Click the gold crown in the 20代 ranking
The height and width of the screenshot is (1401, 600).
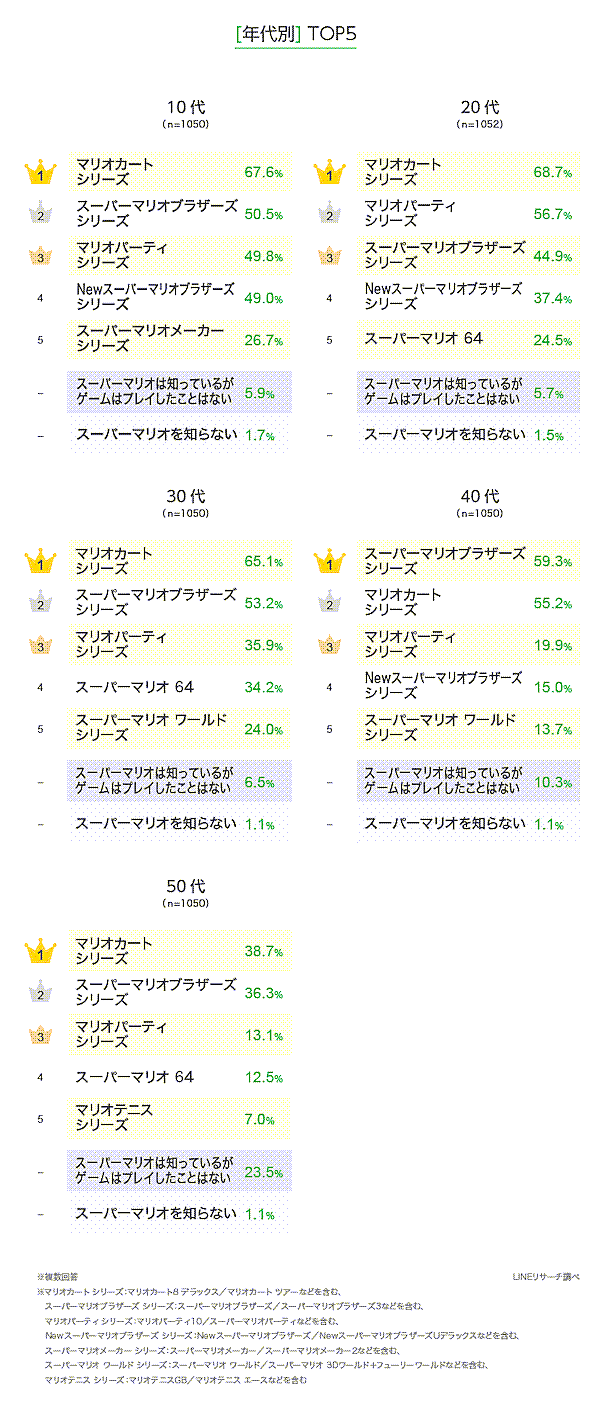[329, 173]
